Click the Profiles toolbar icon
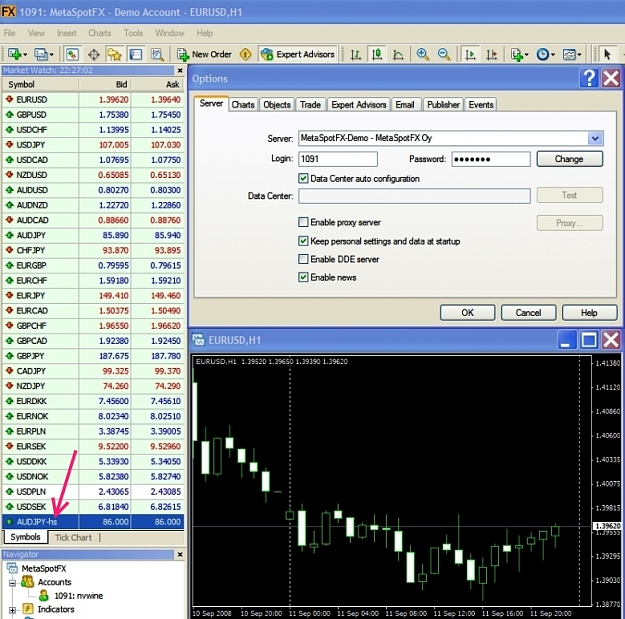 (41, 54)
